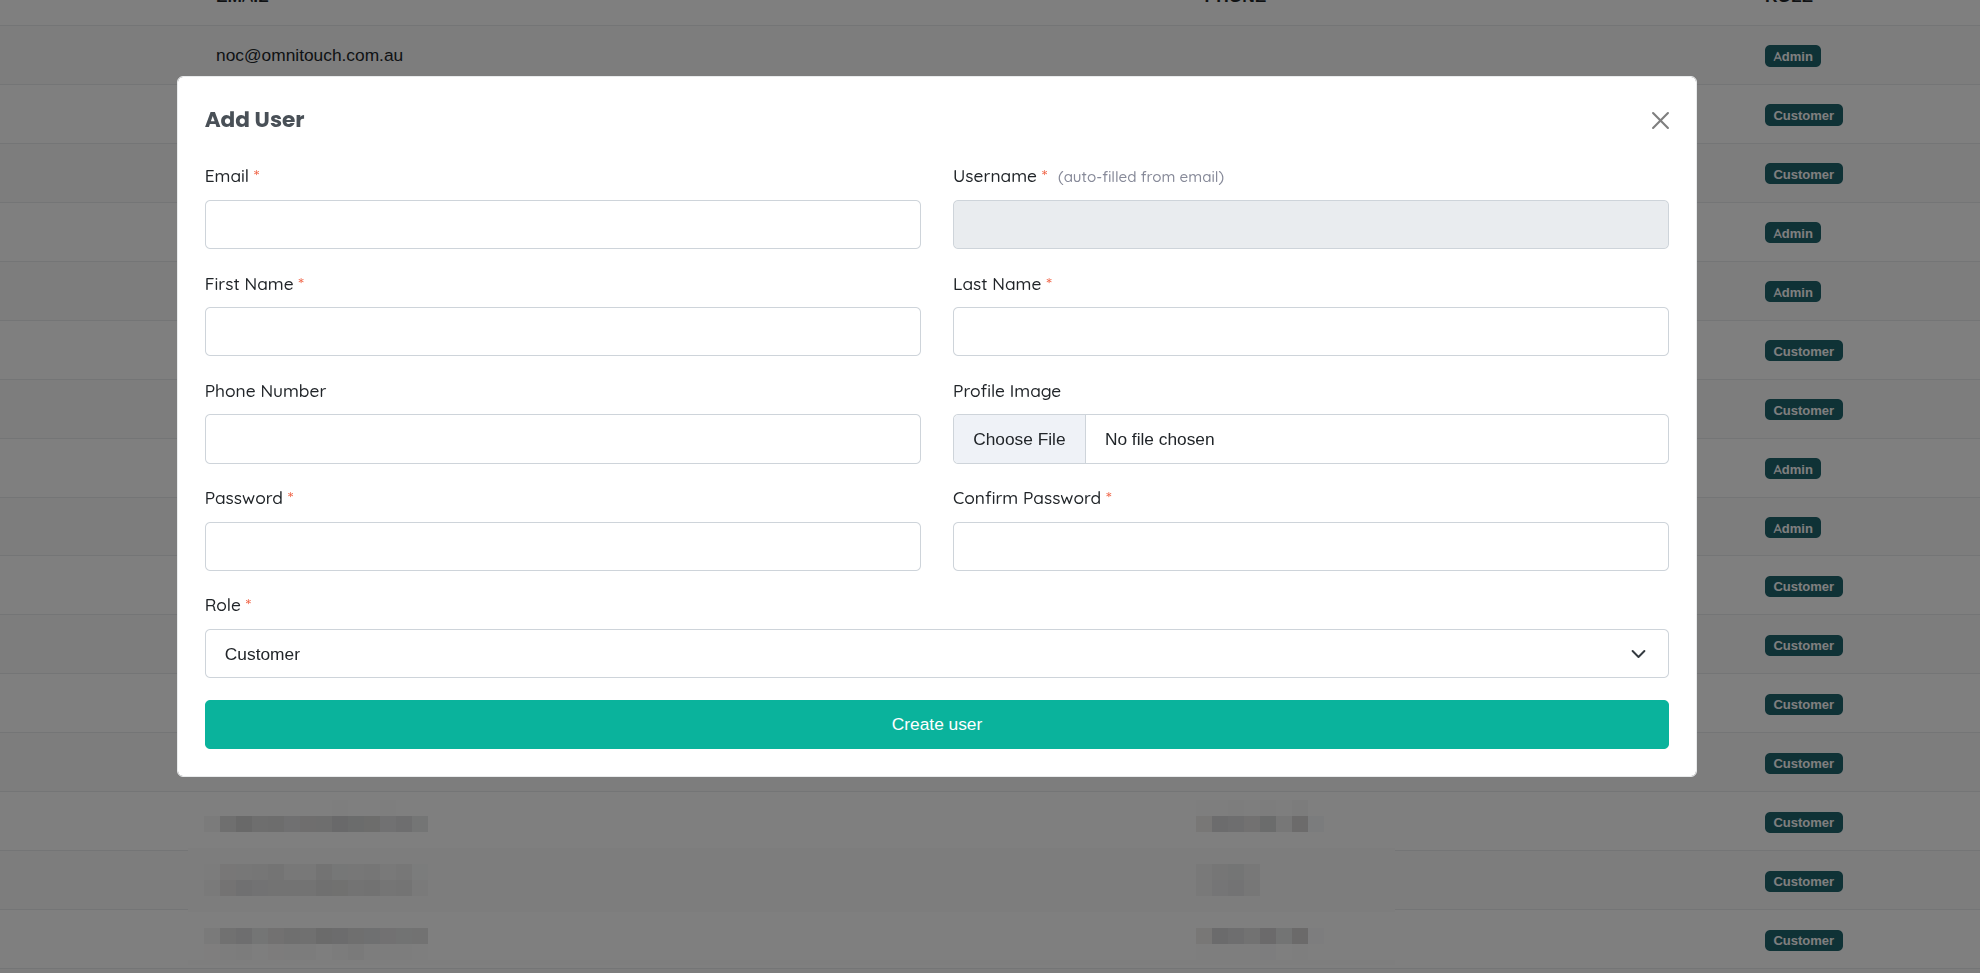Click the Email input field

(x=562, y=224)
